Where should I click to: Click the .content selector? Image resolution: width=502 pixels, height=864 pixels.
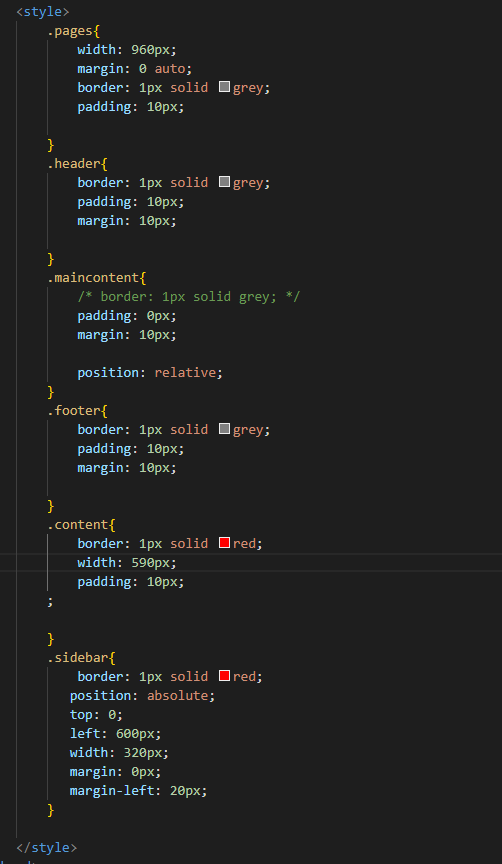(77, 525)
